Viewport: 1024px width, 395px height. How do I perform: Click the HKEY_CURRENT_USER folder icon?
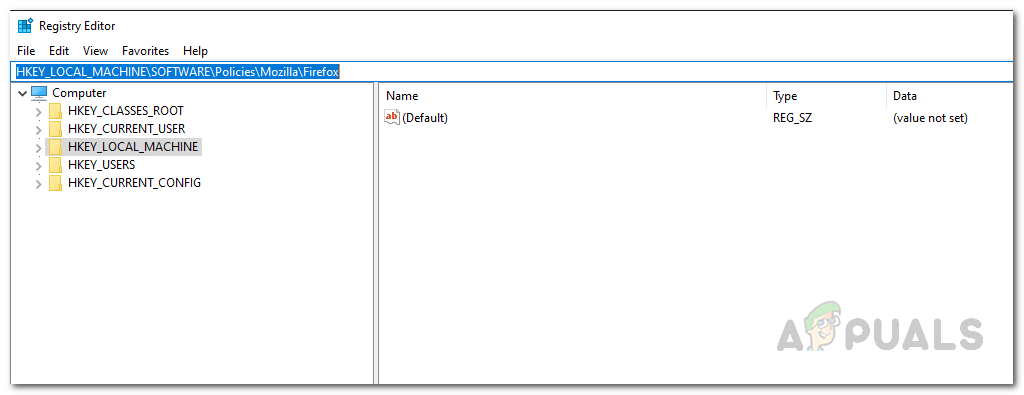55,129
